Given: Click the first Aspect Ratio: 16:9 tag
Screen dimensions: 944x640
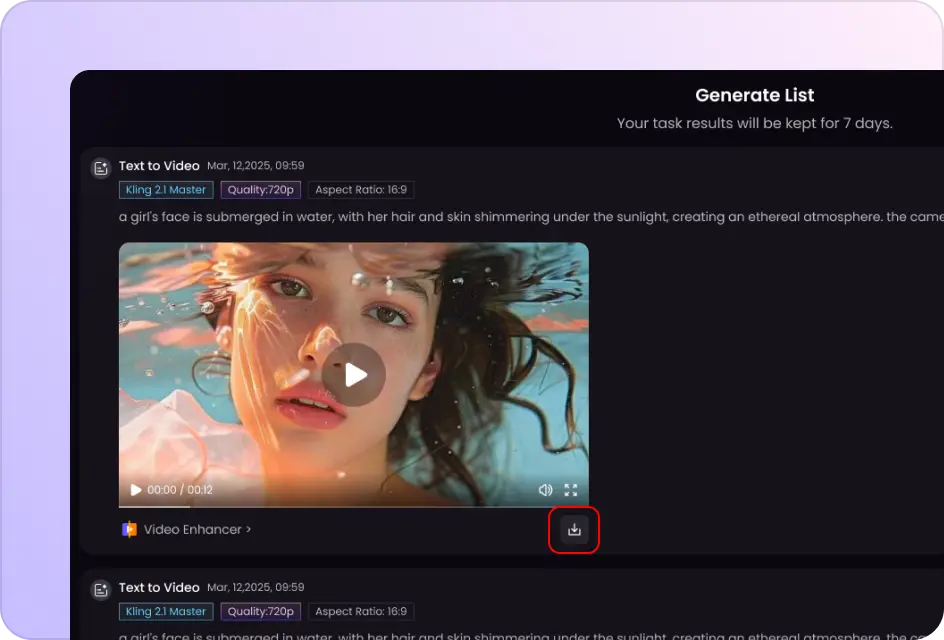Looking at the screenshot, I should 360,190.
